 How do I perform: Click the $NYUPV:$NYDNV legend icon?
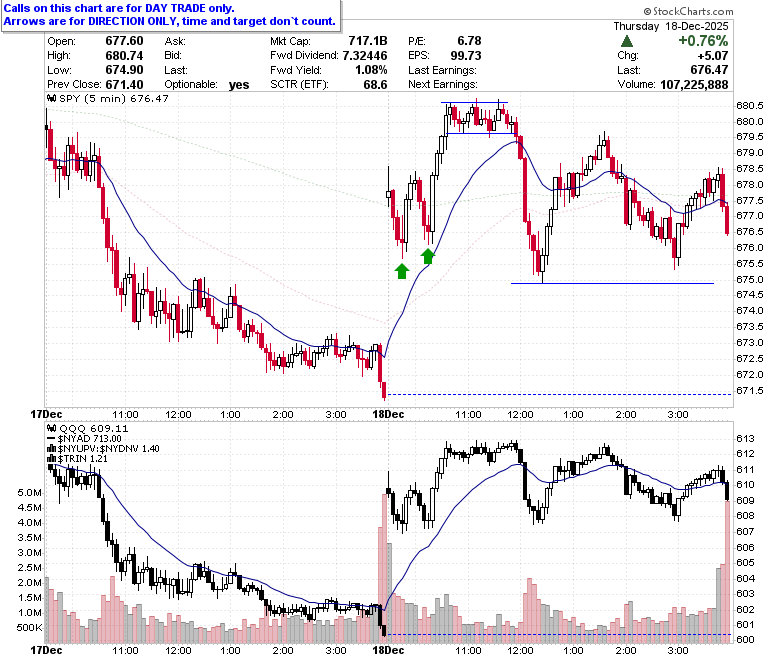pos(51,449)
